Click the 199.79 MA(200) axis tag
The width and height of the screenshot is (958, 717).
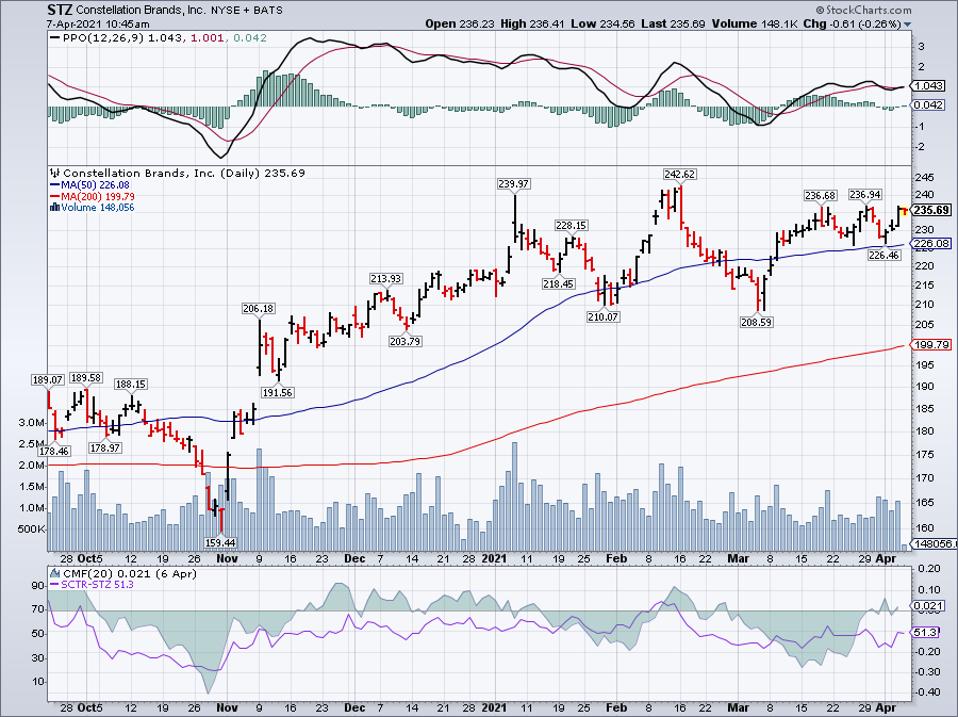(x=931, y=345)
